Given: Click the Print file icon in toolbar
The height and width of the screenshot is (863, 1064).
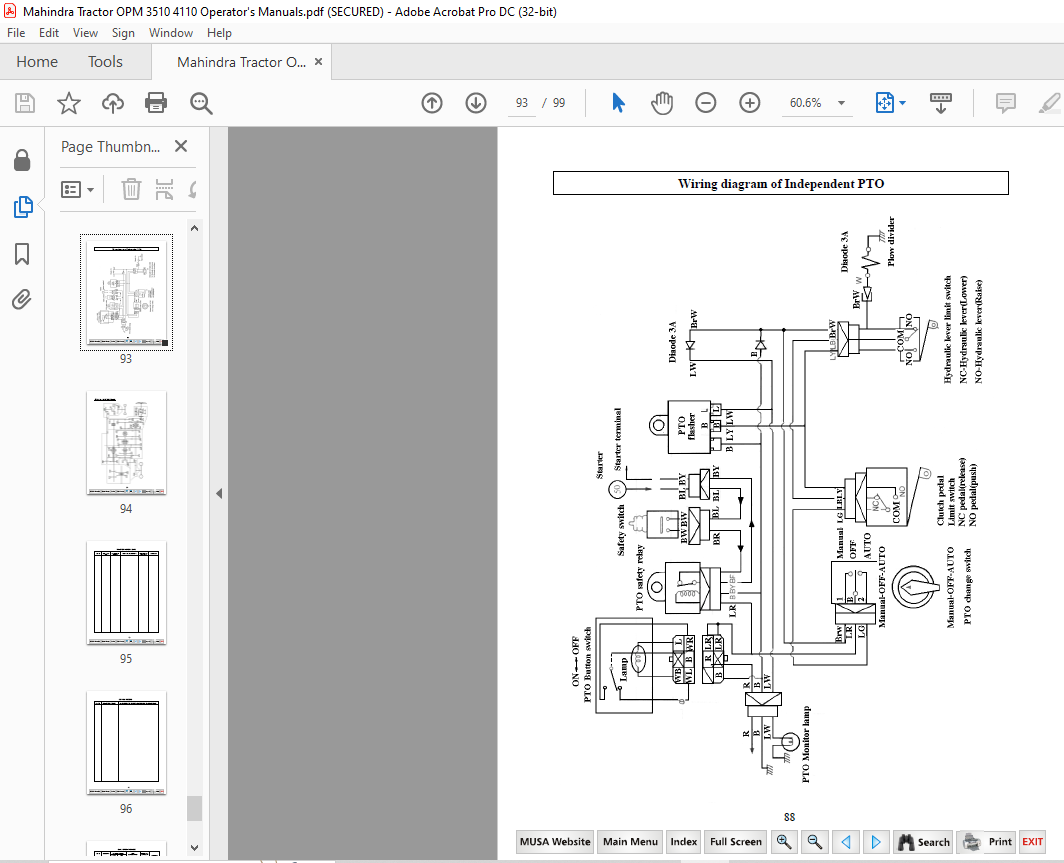Looking at the screenshot, I should point(156,103).
